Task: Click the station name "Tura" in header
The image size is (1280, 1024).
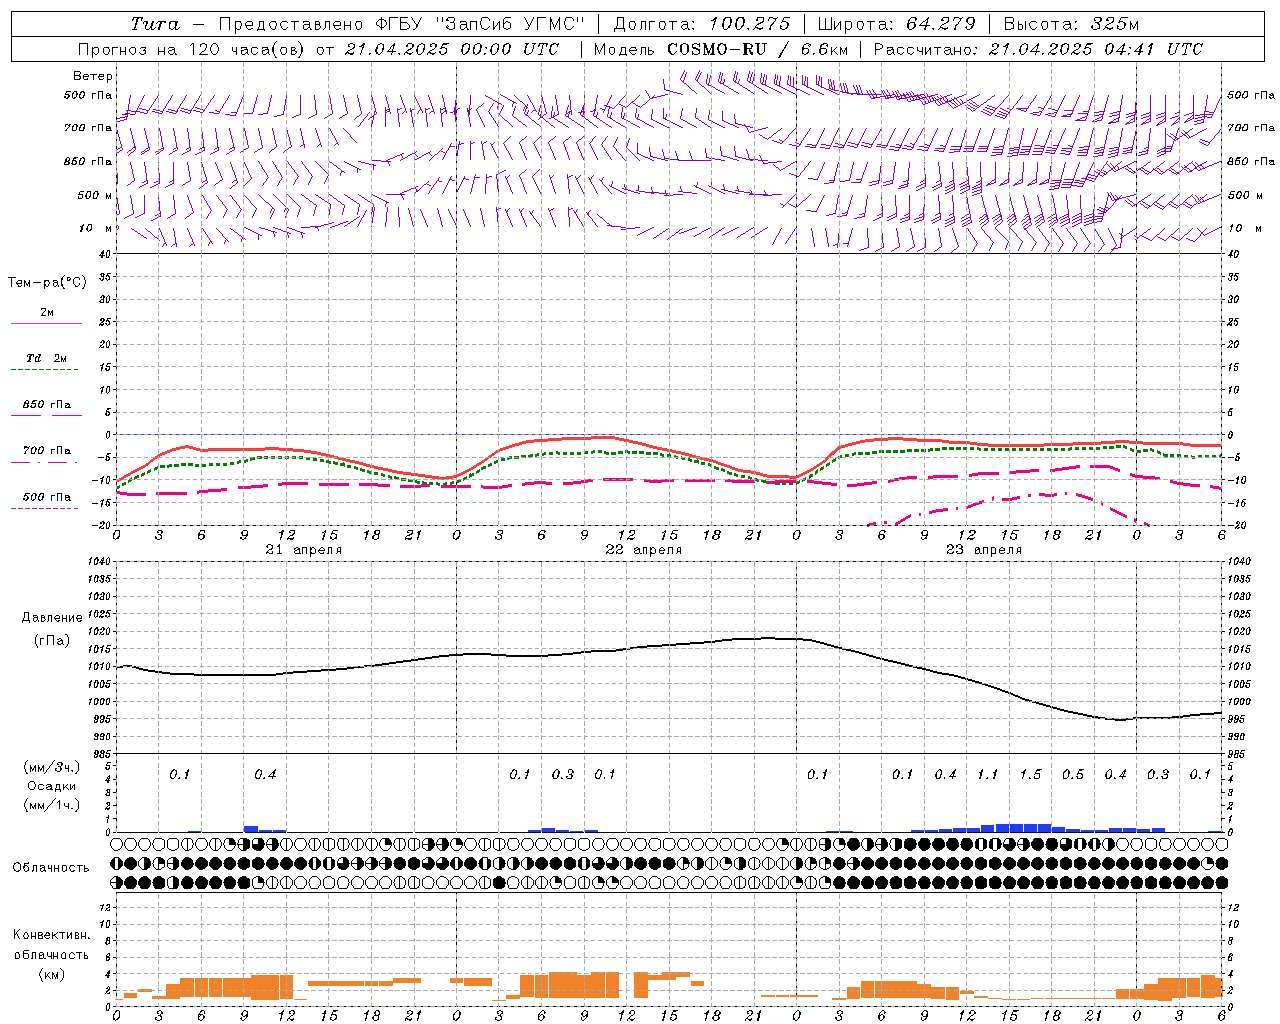Action: [155, 24]
